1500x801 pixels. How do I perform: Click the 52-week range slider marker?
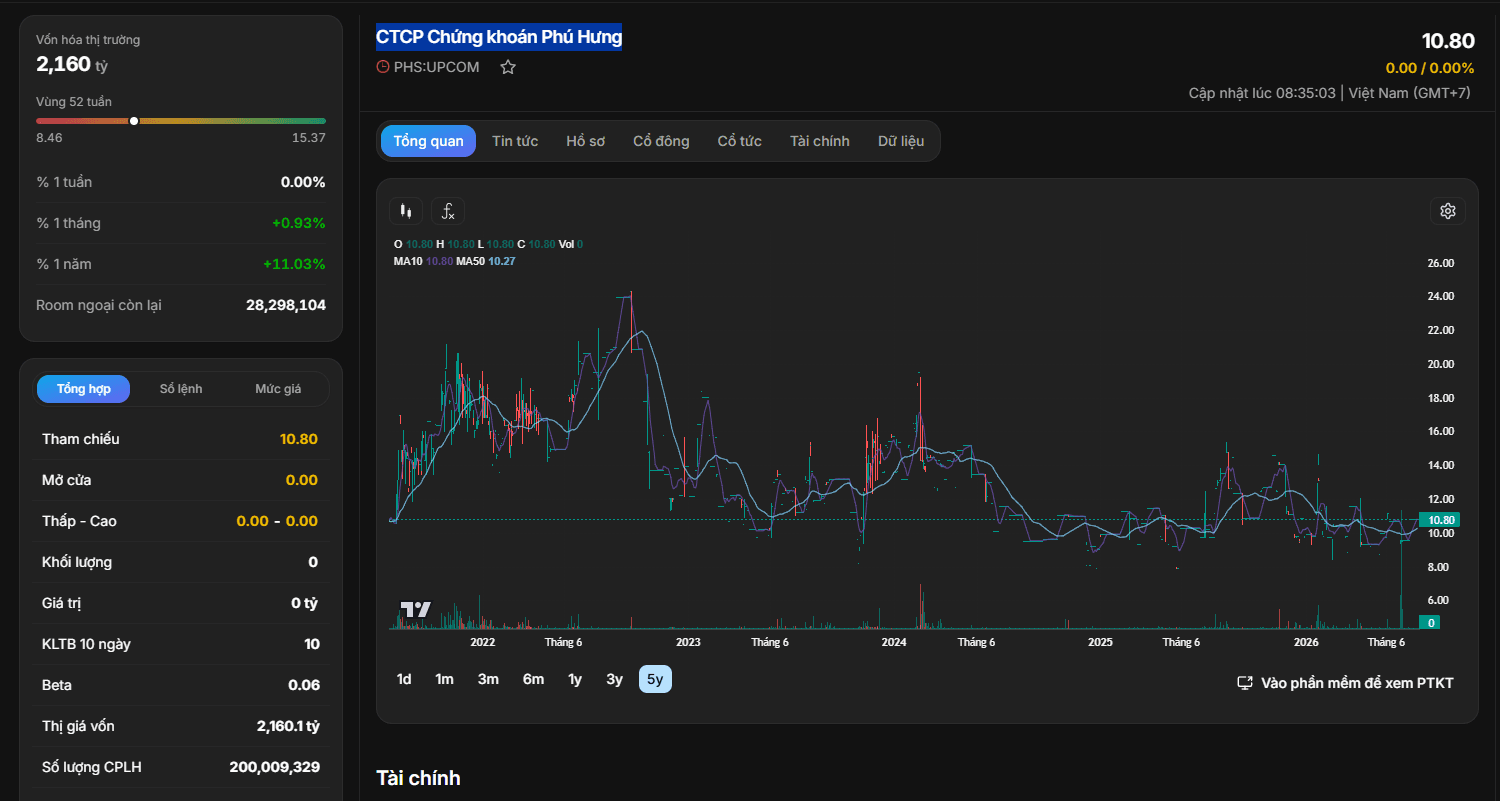tap(134, 121)
